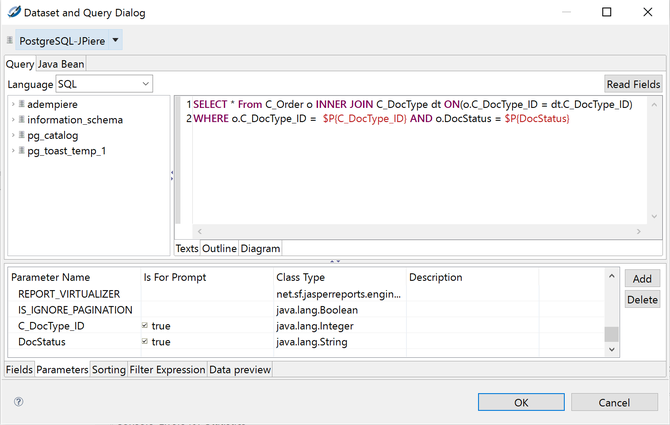Open the Data preview tab
This screenshot has width=670, height=425.
pos(239,369)
